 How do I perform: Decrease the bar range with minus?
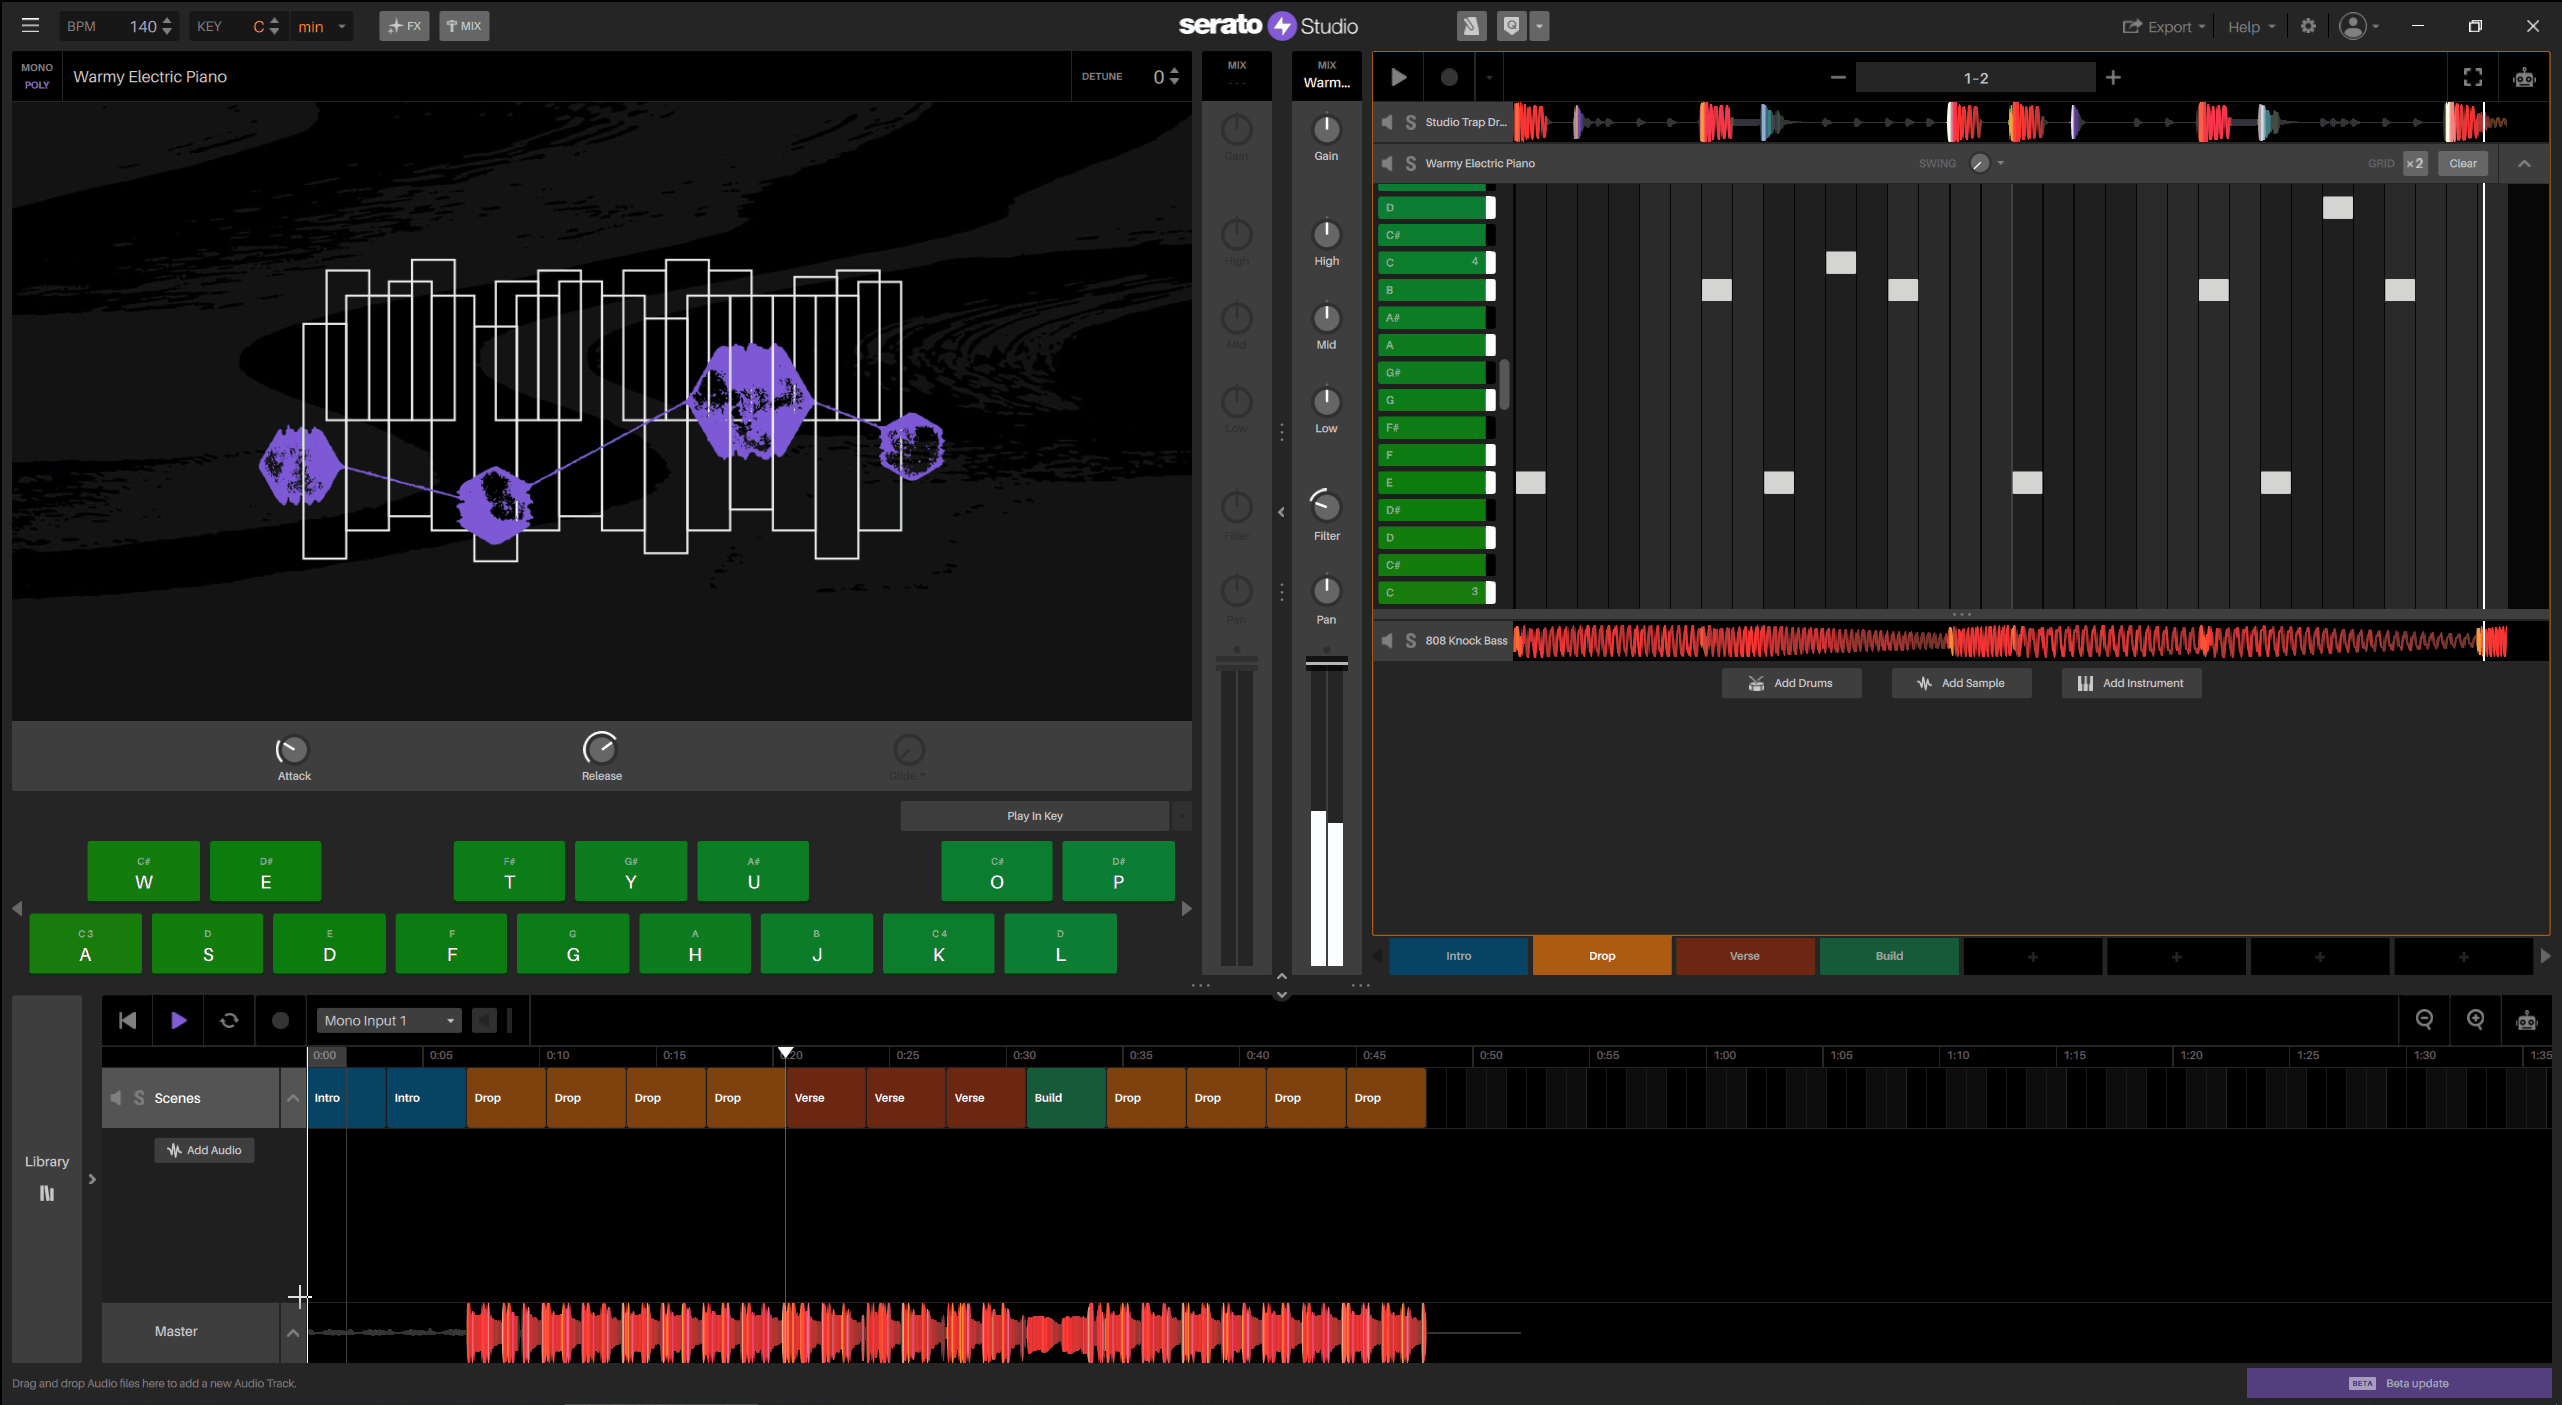(x=1837, y=77)
